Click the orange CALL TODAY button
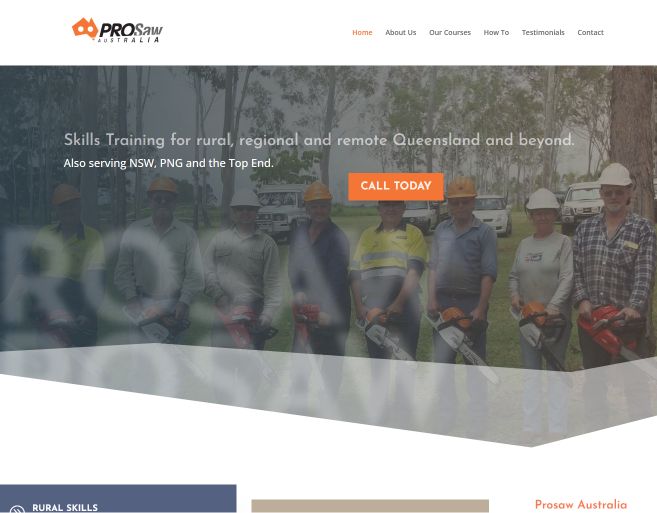Image resolution: width=657 pixels, height=513 pixels. pyautogui.click(x=396, y=186)
